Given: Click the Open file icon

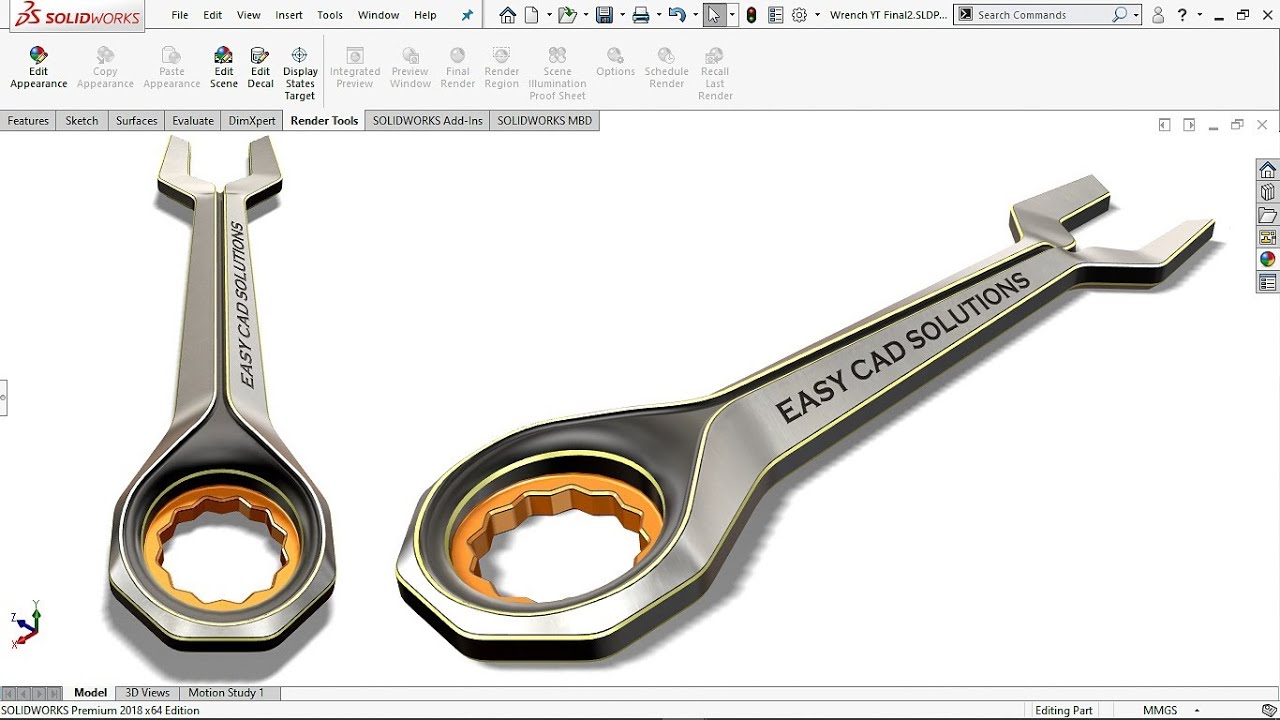Looking at the screenshot, I should tap(567, 15).
